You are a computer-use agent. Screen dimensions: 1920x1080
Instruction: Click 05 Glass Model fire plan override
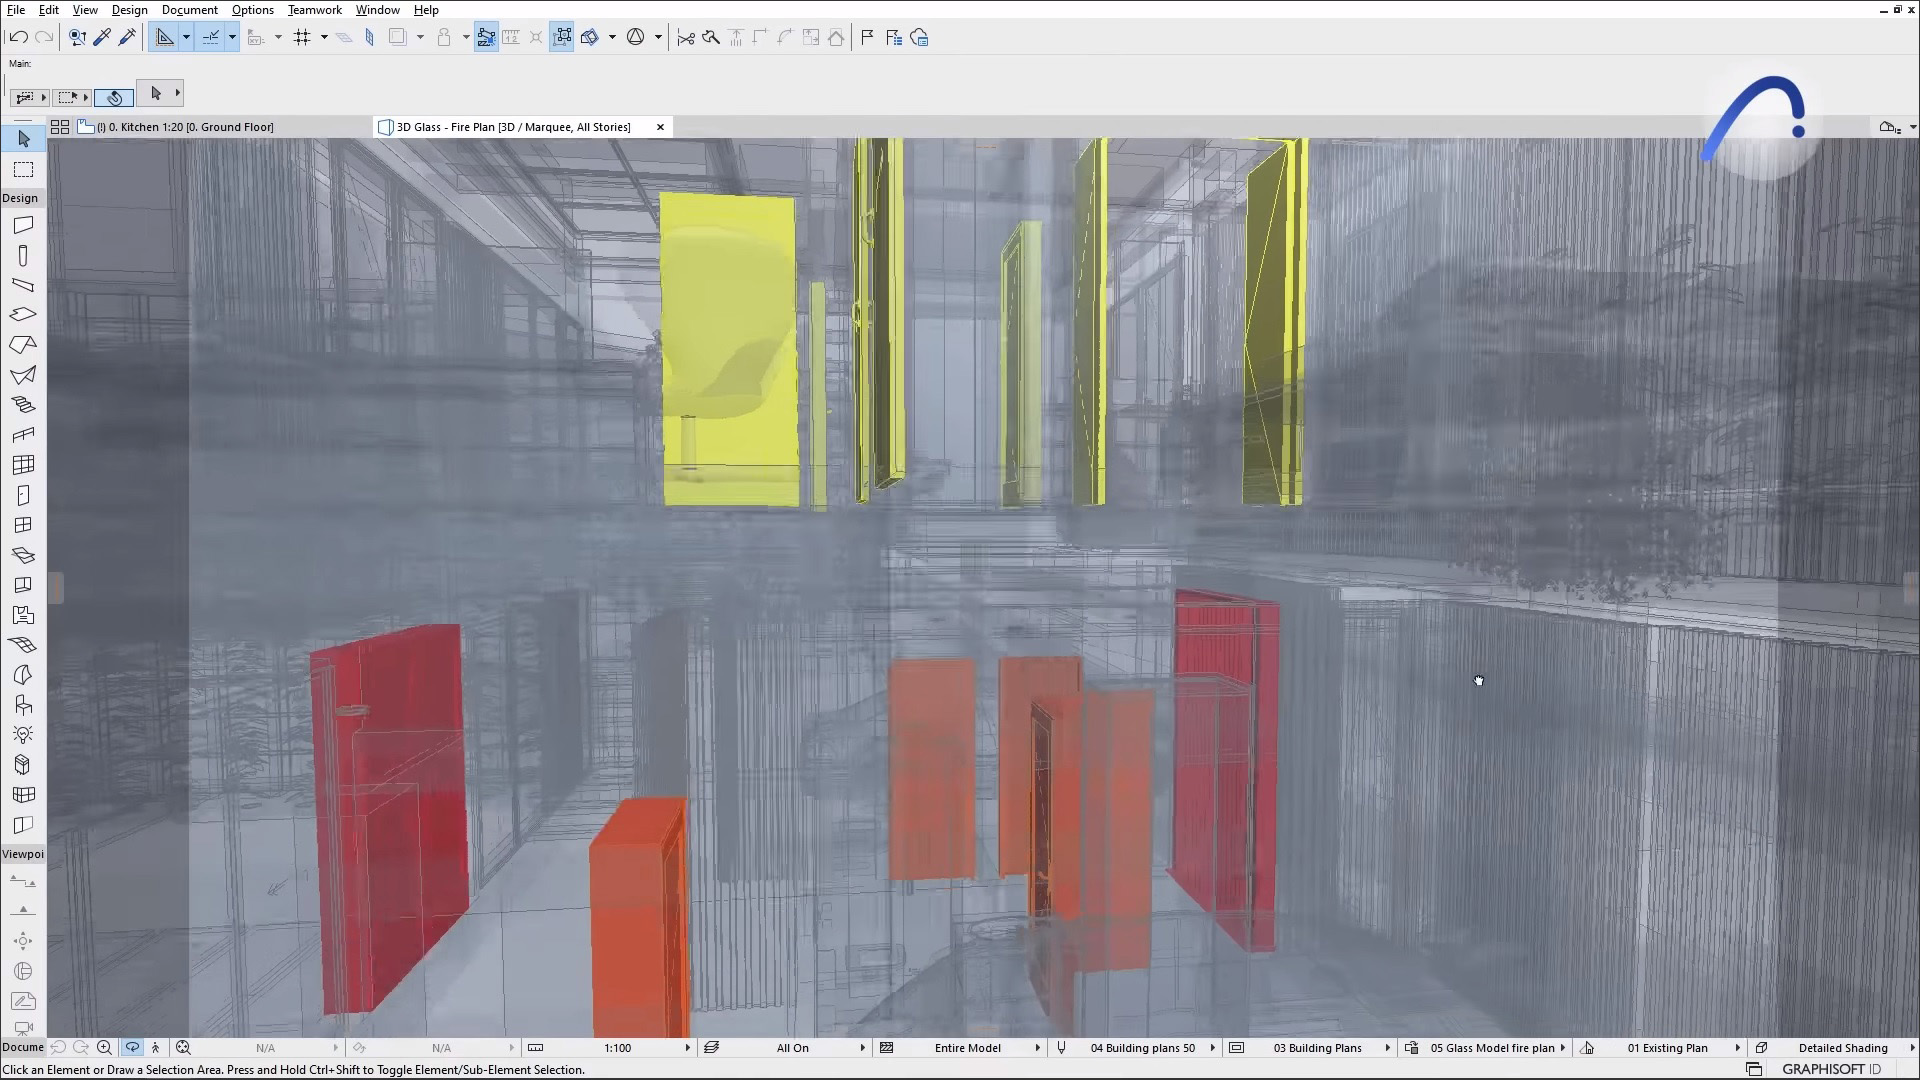pos(1492,1048)
